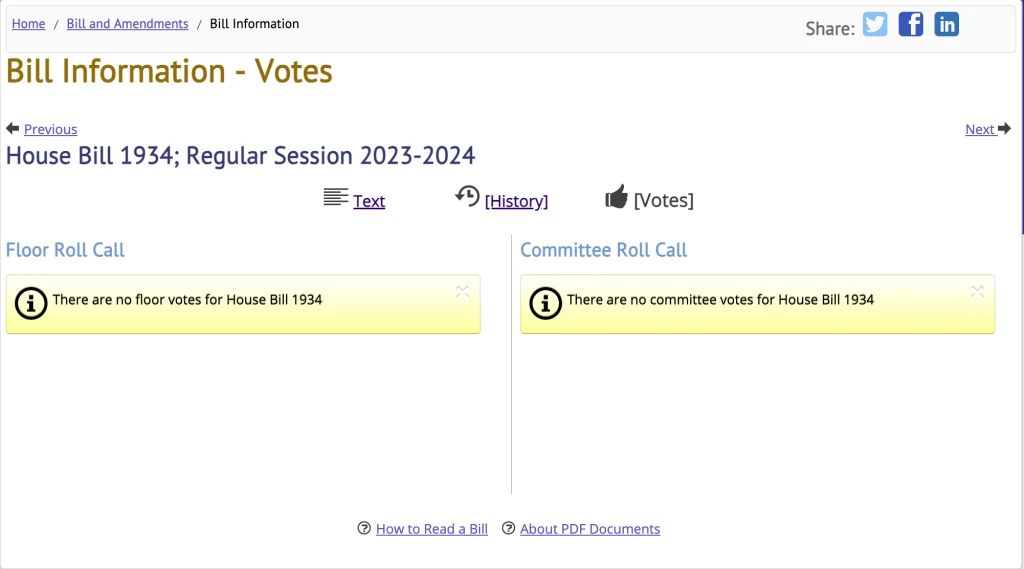Click the right arrow beside Next

(x=1004, y=129)
